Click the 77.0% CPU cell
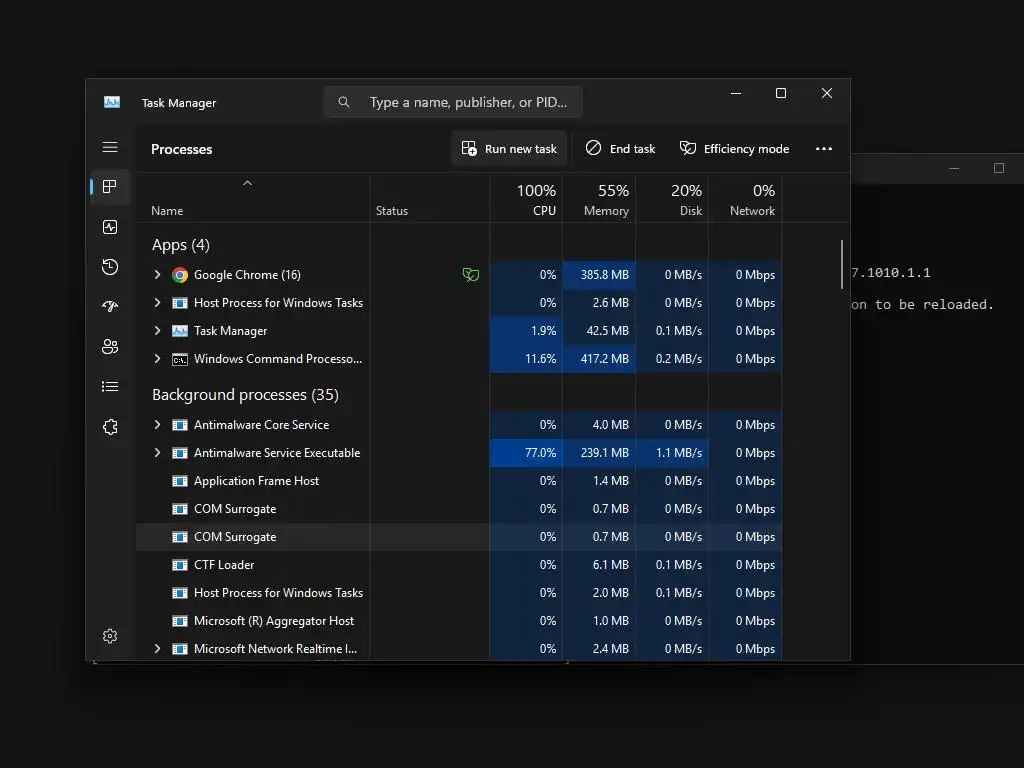 click(x=526, y=453)
